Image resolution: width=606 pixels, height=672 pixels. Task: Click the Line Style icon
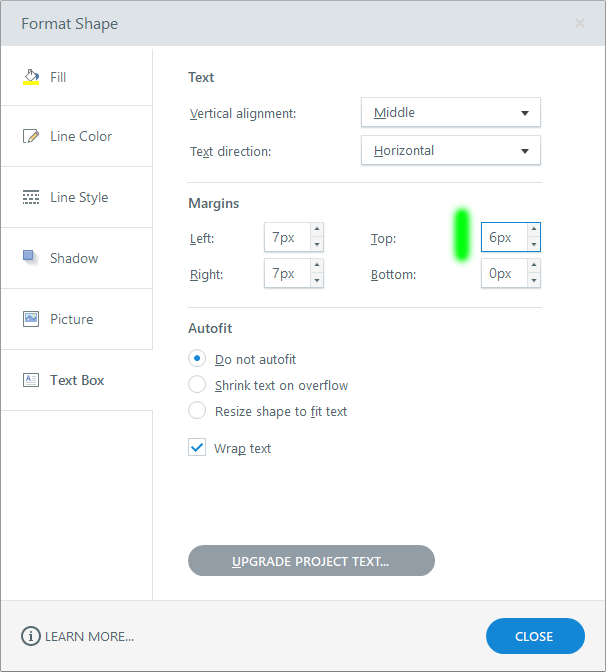click(x=31, y=197)
